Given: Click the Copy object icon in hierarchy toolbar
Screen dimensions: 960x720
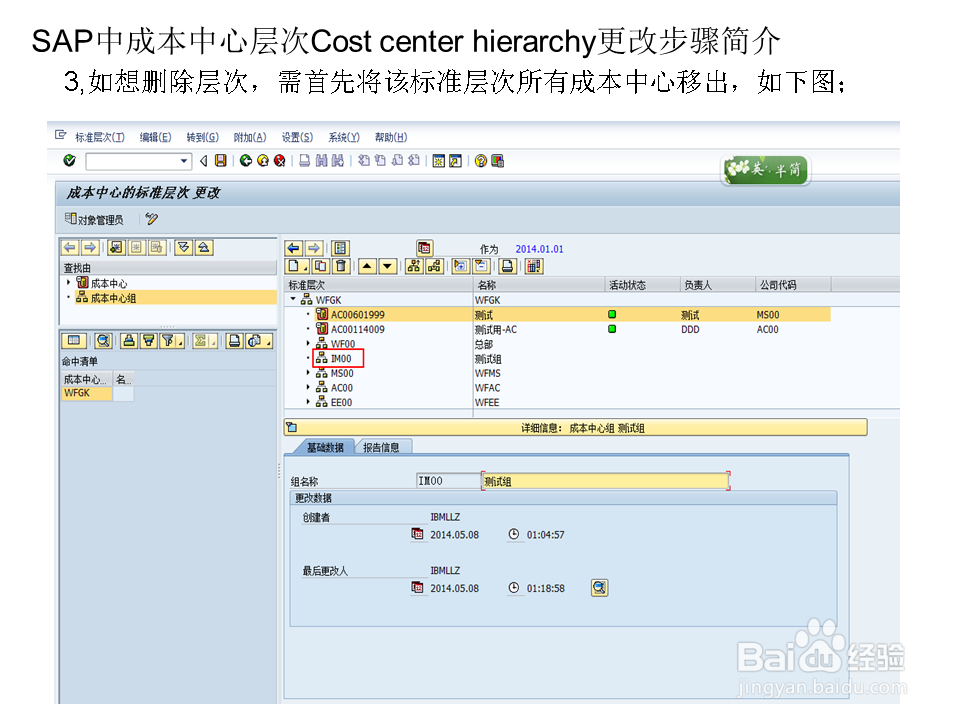Looking at the screenshot, I should [320, 266].
